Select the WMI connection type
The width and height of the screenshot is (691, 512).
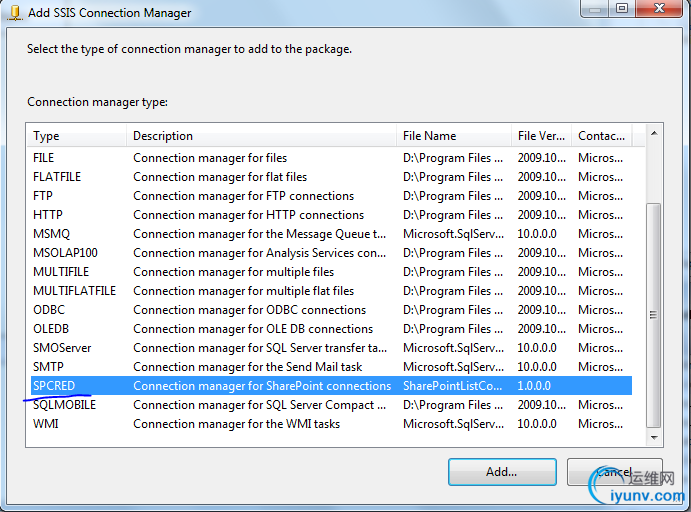46,424
